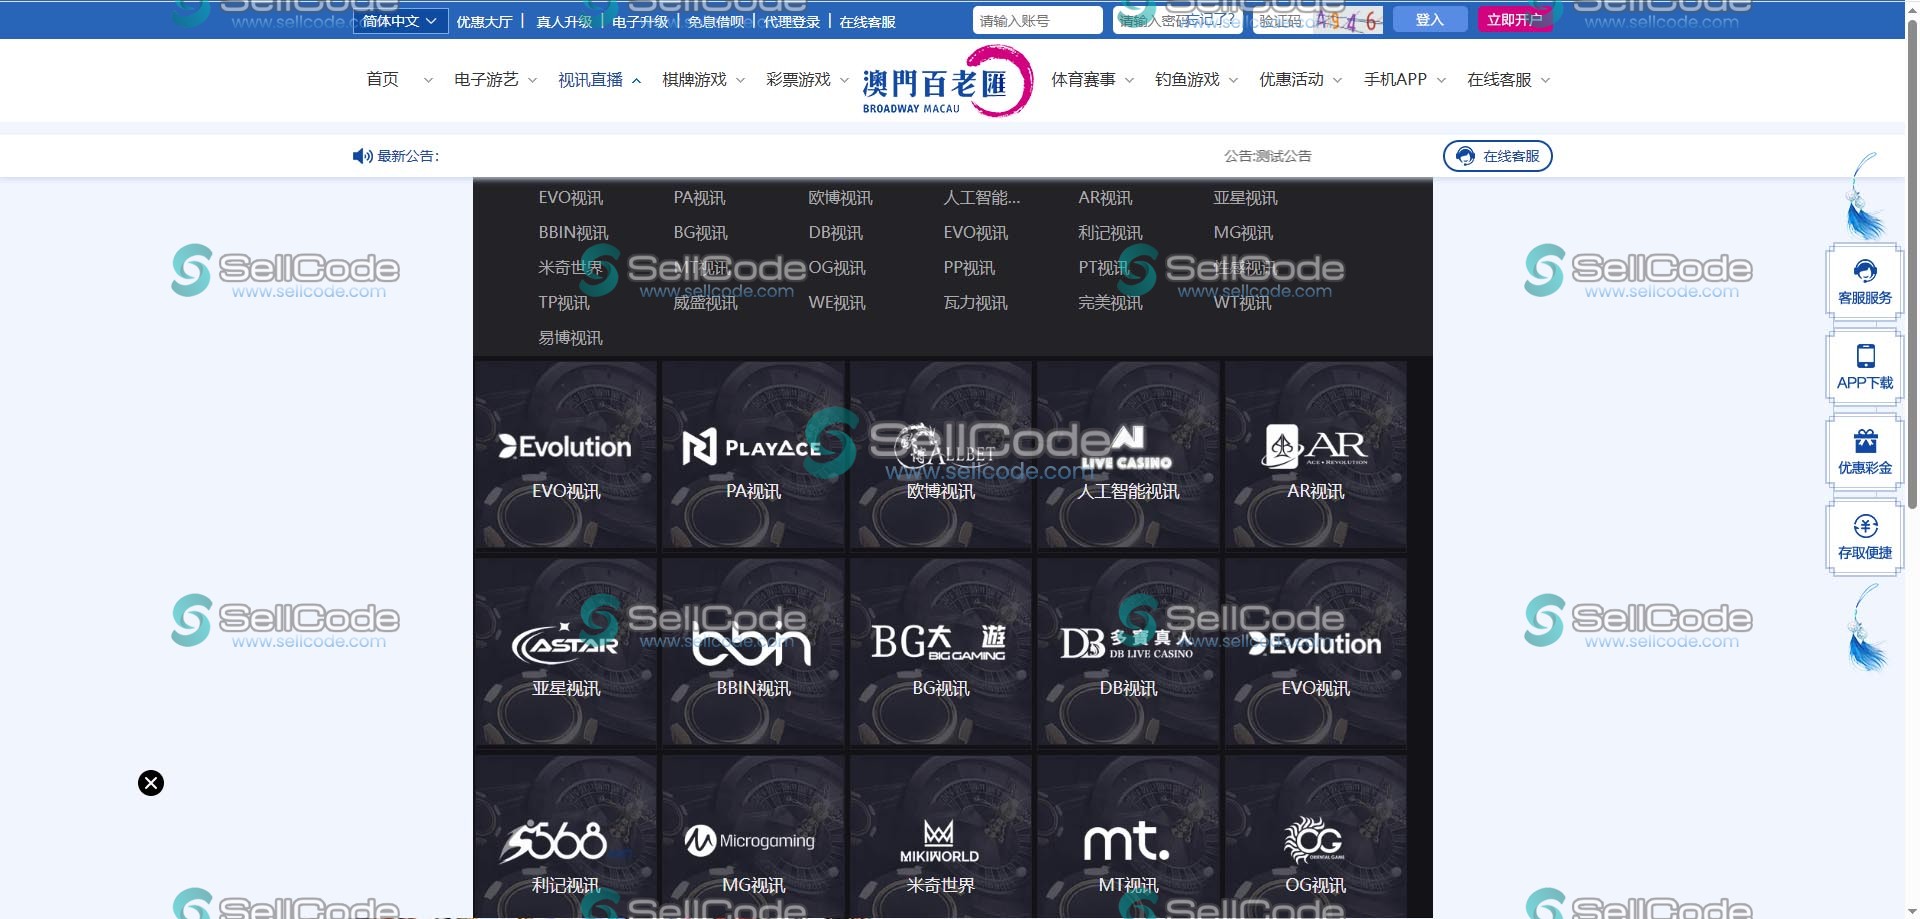Open the 代理登录 agent login link
The image size is (1920, 919).
click(x=790, y=20)
